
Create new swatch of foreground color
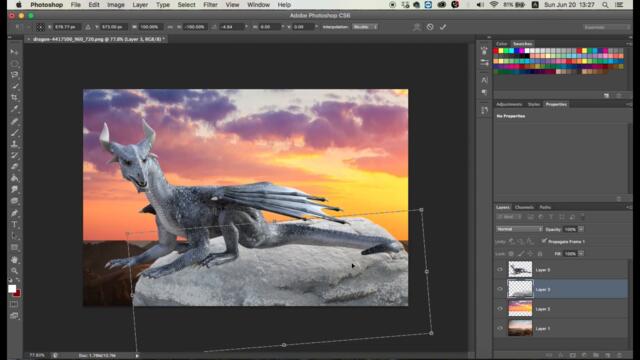607,95
